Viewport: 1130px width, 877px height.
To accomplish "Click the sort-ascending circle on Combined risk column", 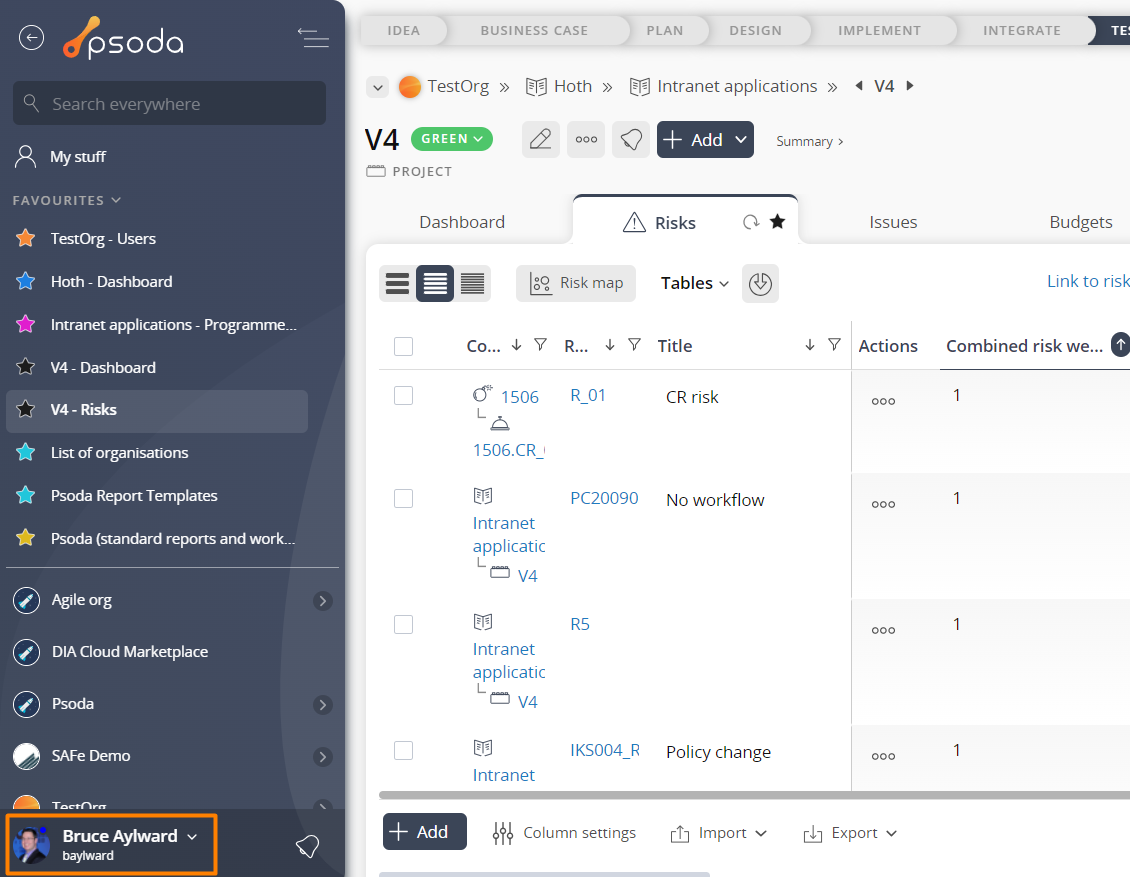I will tap(1121, 345).
